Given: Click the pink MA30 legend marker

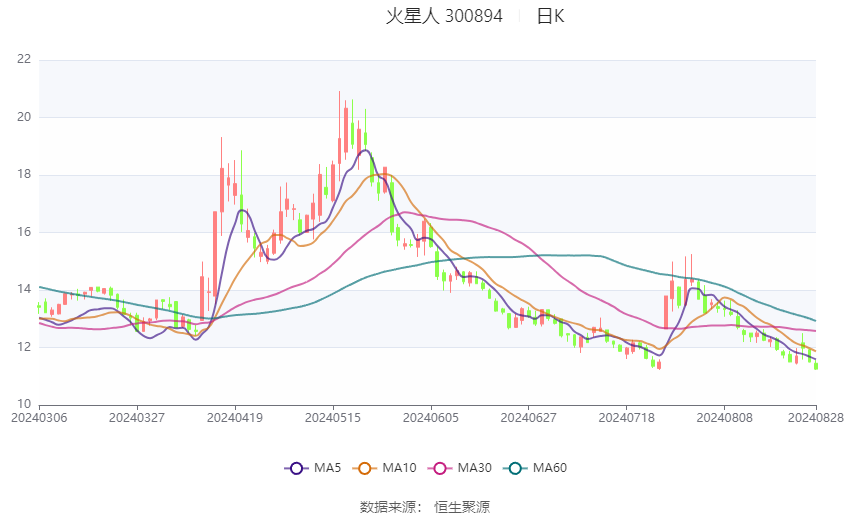Looking at the screenshot, I should point(440,468).
